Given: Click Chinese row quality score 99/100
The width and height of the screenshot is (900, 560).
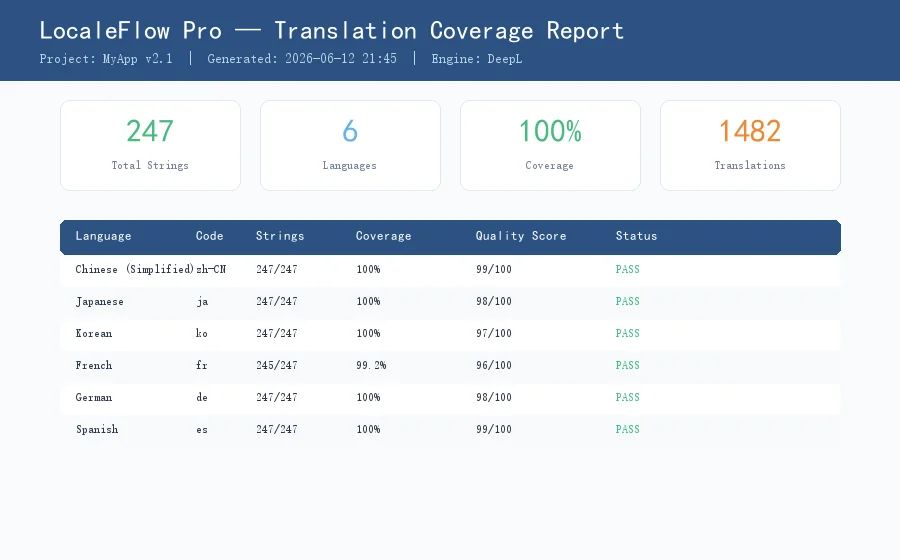Looking at the screenshot, I should pos(494,269).
